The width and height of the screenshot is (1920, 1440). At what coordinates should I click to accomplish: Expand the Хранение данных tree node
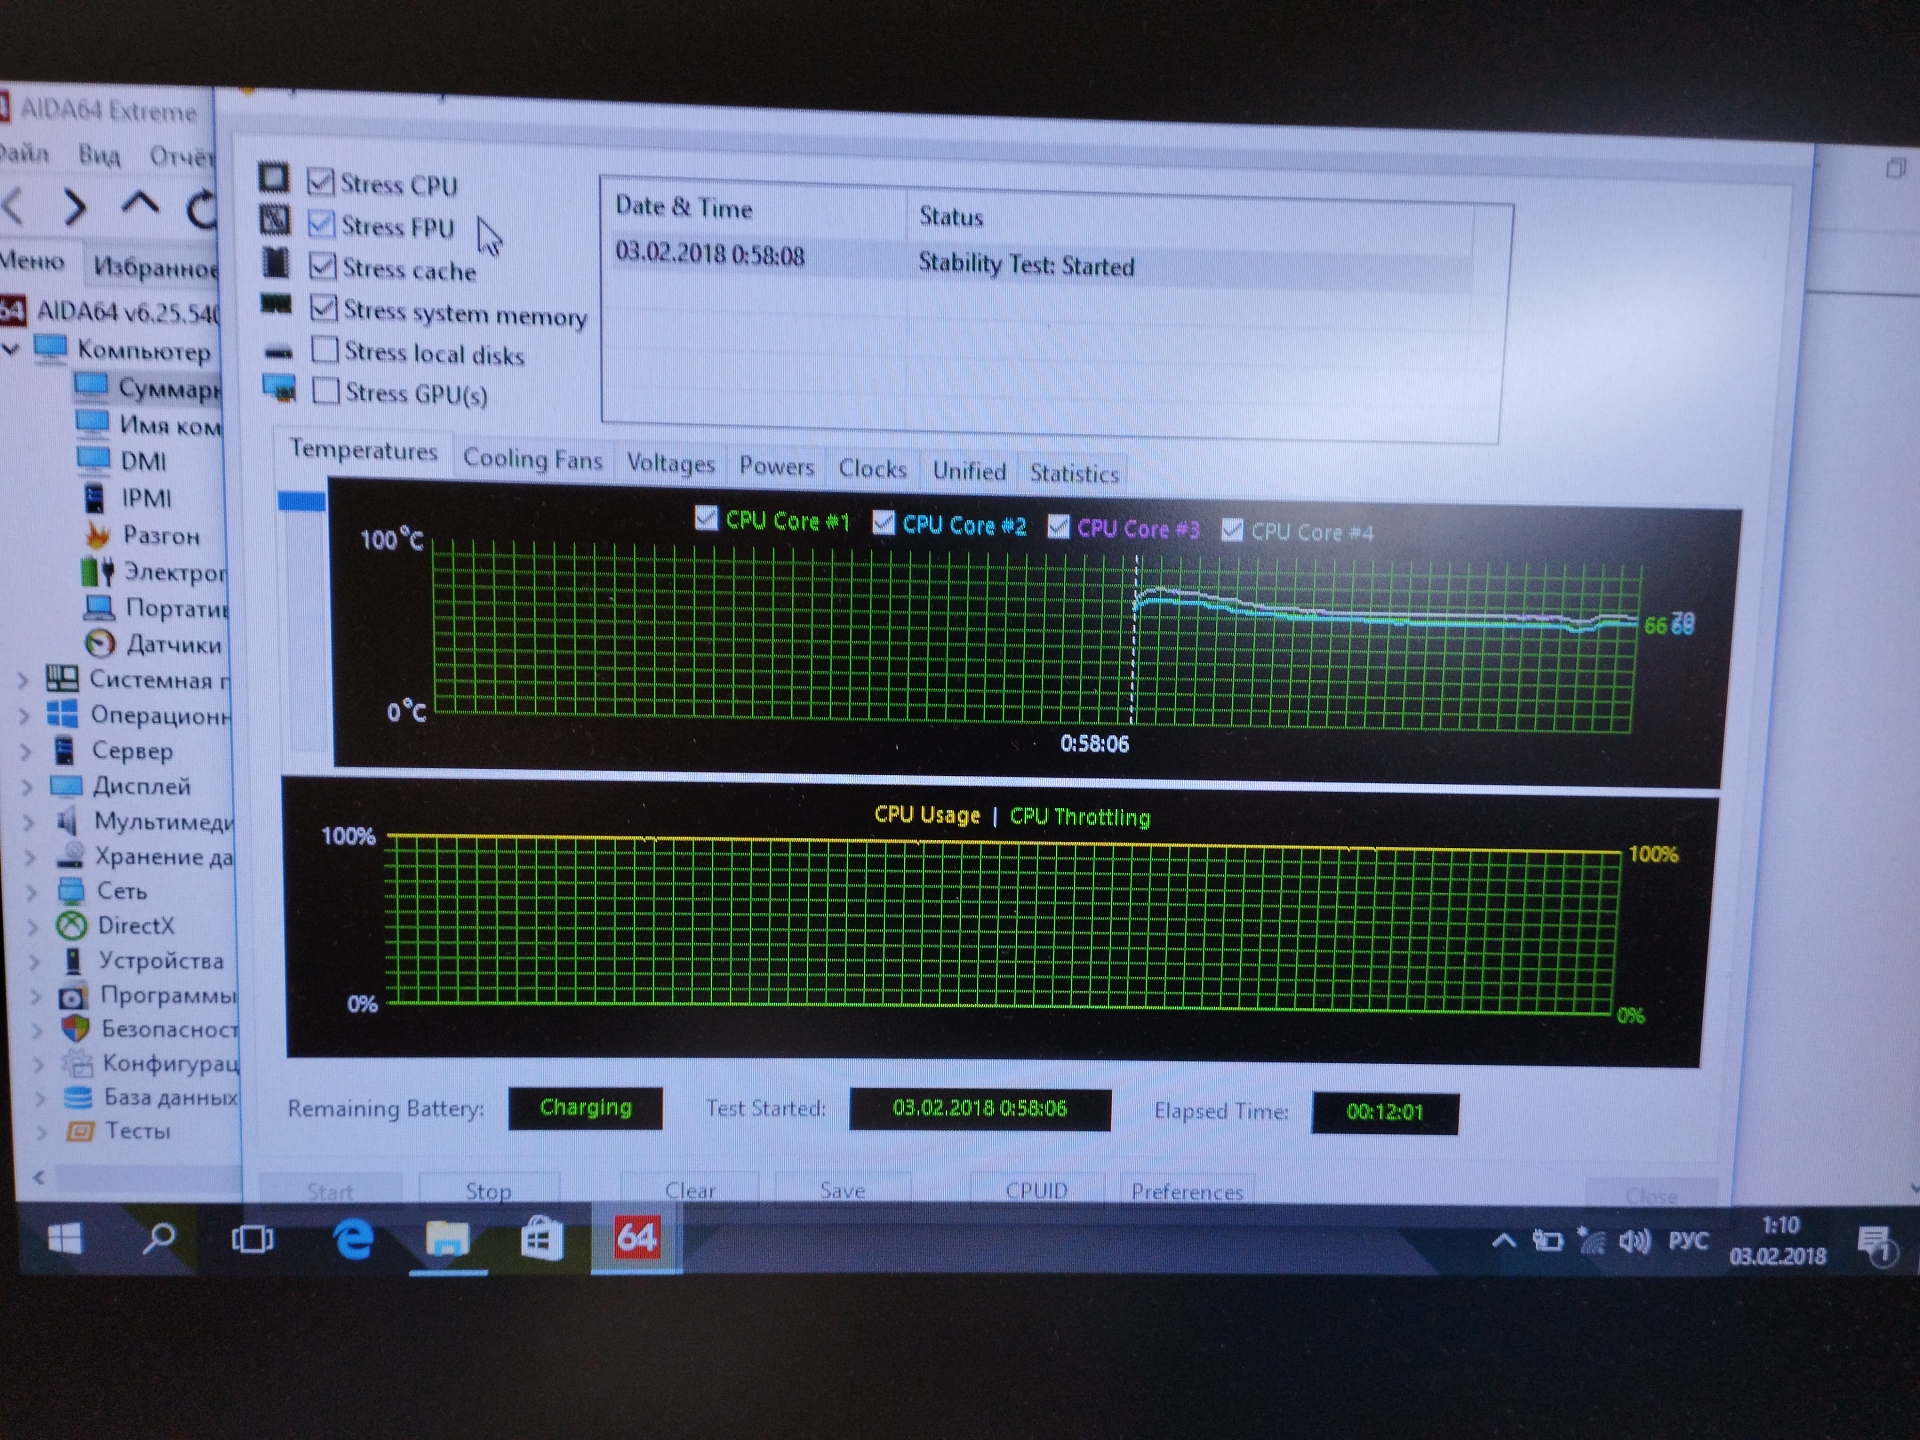point(30,857)
